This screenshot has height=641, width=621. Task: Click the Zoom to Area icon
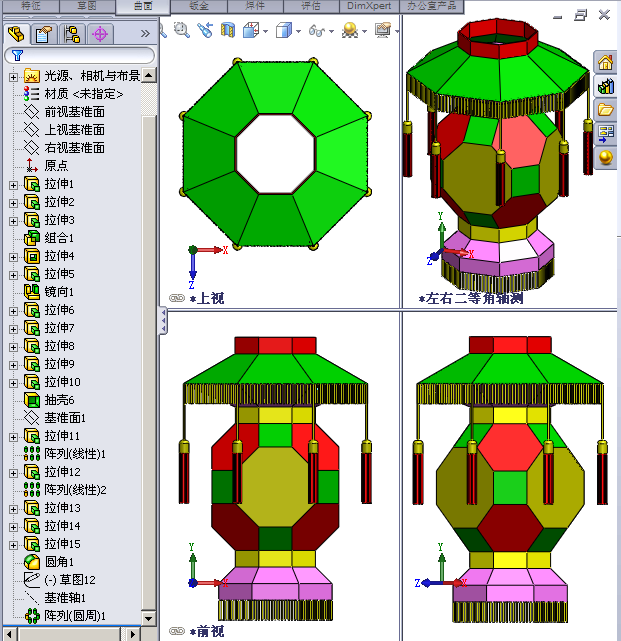[x=182, y=30]
